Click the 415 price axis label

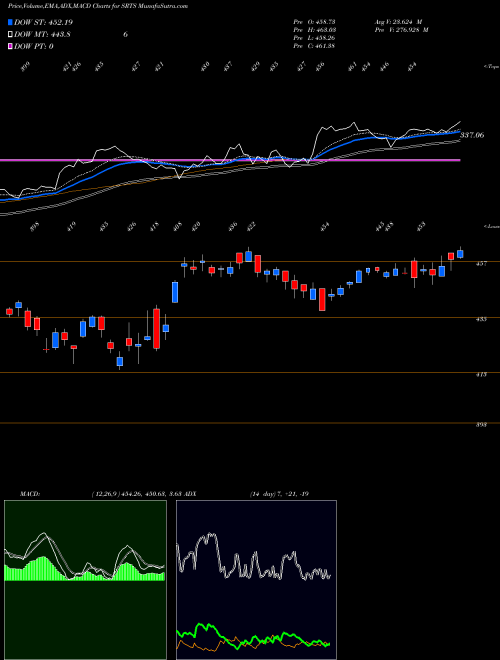(x=481, y=374)
